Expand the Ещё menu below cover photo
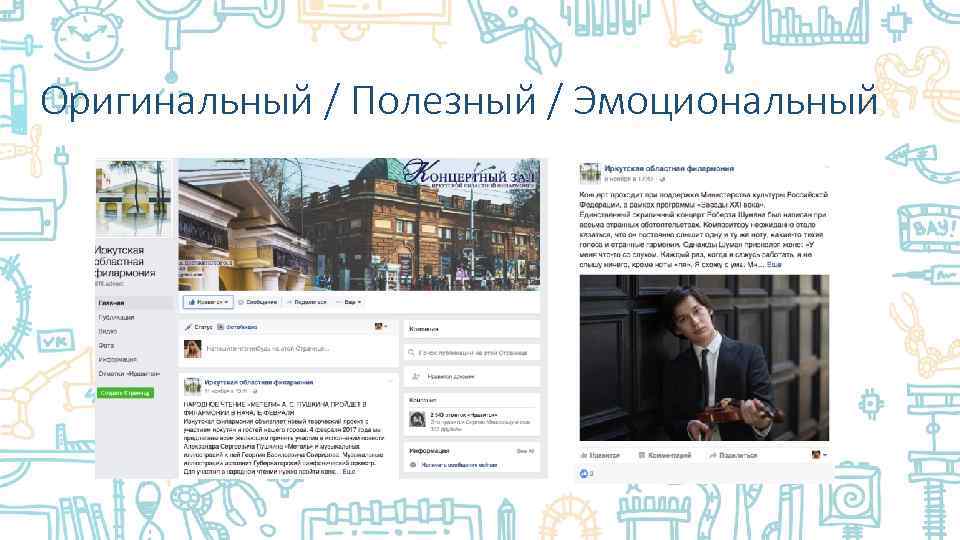Image resolution: width=960 pixels, height=540 pixels. tap(349, 302)
